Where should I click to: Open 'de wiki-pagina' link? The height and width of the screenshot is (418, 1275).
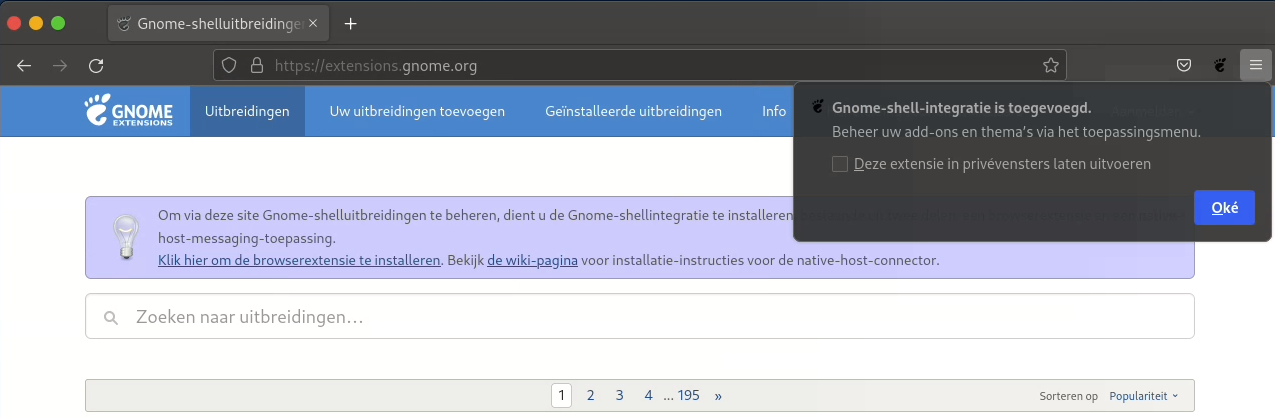[x=532, y=260]
